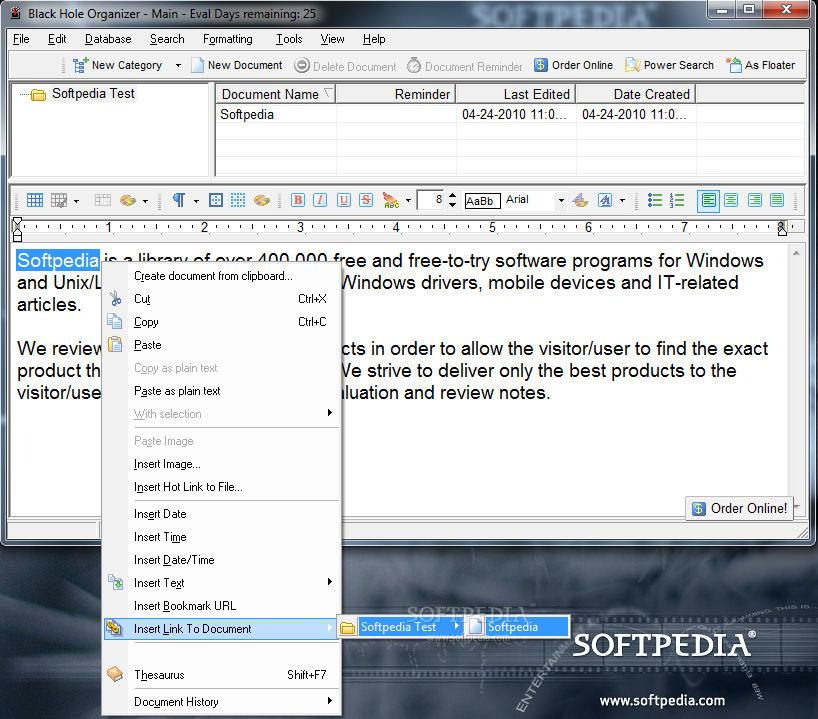This screenshot has height=719, width=818.
Task: Increase font size with up arrow
Action: click(452, 196)
